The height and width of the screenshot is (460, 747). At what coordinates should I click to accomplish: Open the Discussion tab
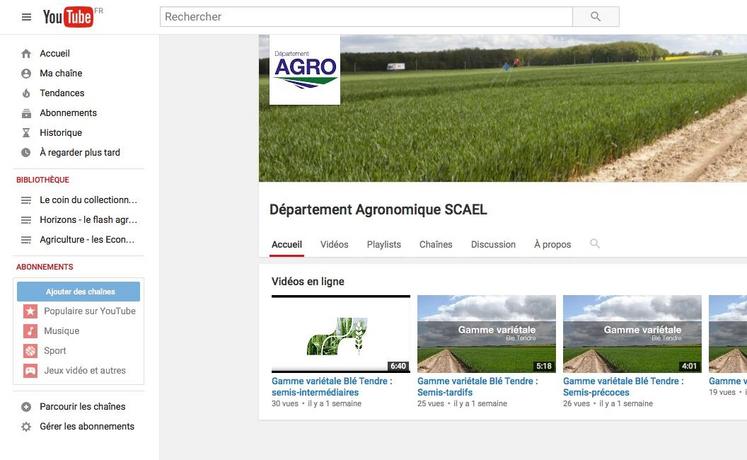tap(493, 245)
